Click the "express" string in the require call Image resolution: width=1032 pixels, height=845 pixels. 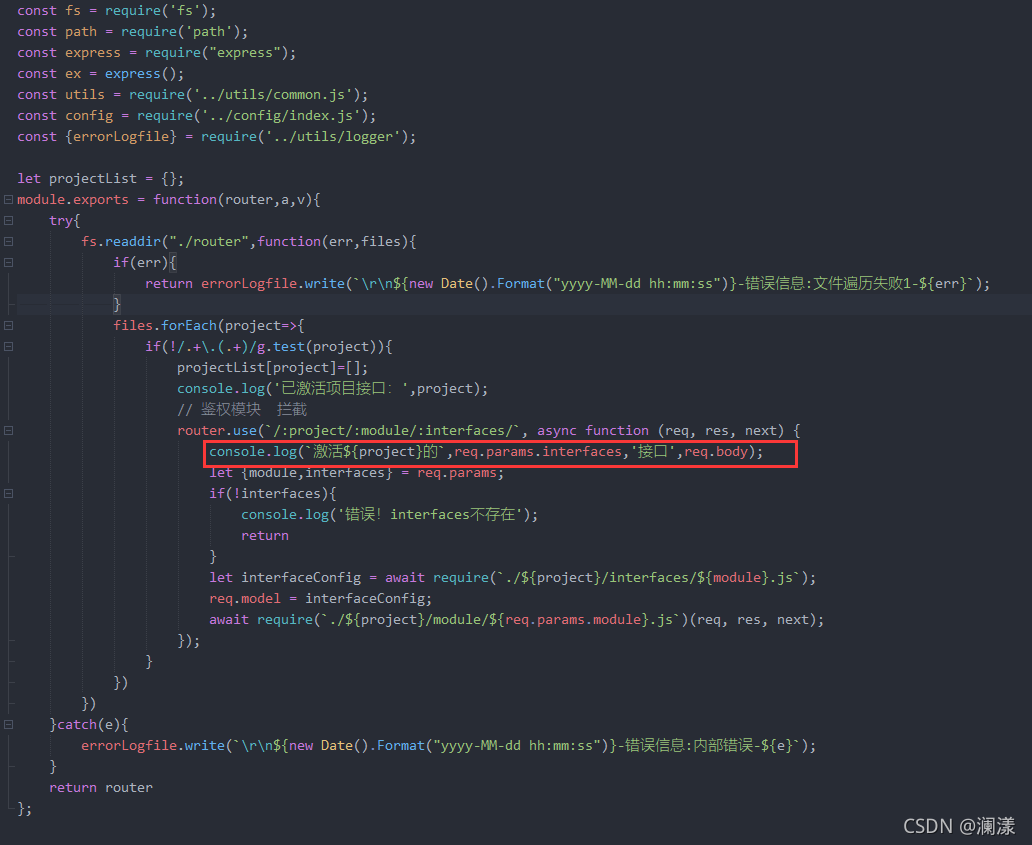tap(245, 53)
